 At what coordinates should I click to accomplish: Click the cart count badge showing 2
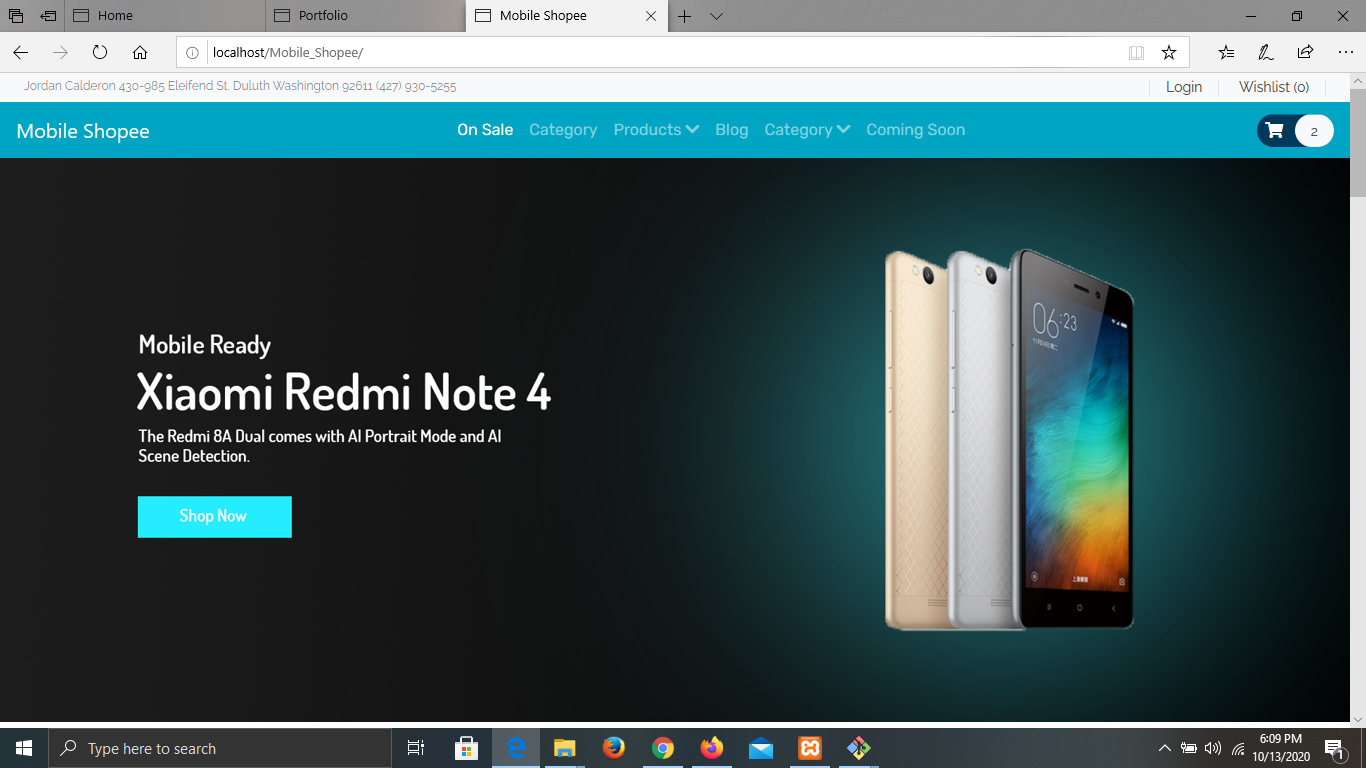[x=1314, y=131]
